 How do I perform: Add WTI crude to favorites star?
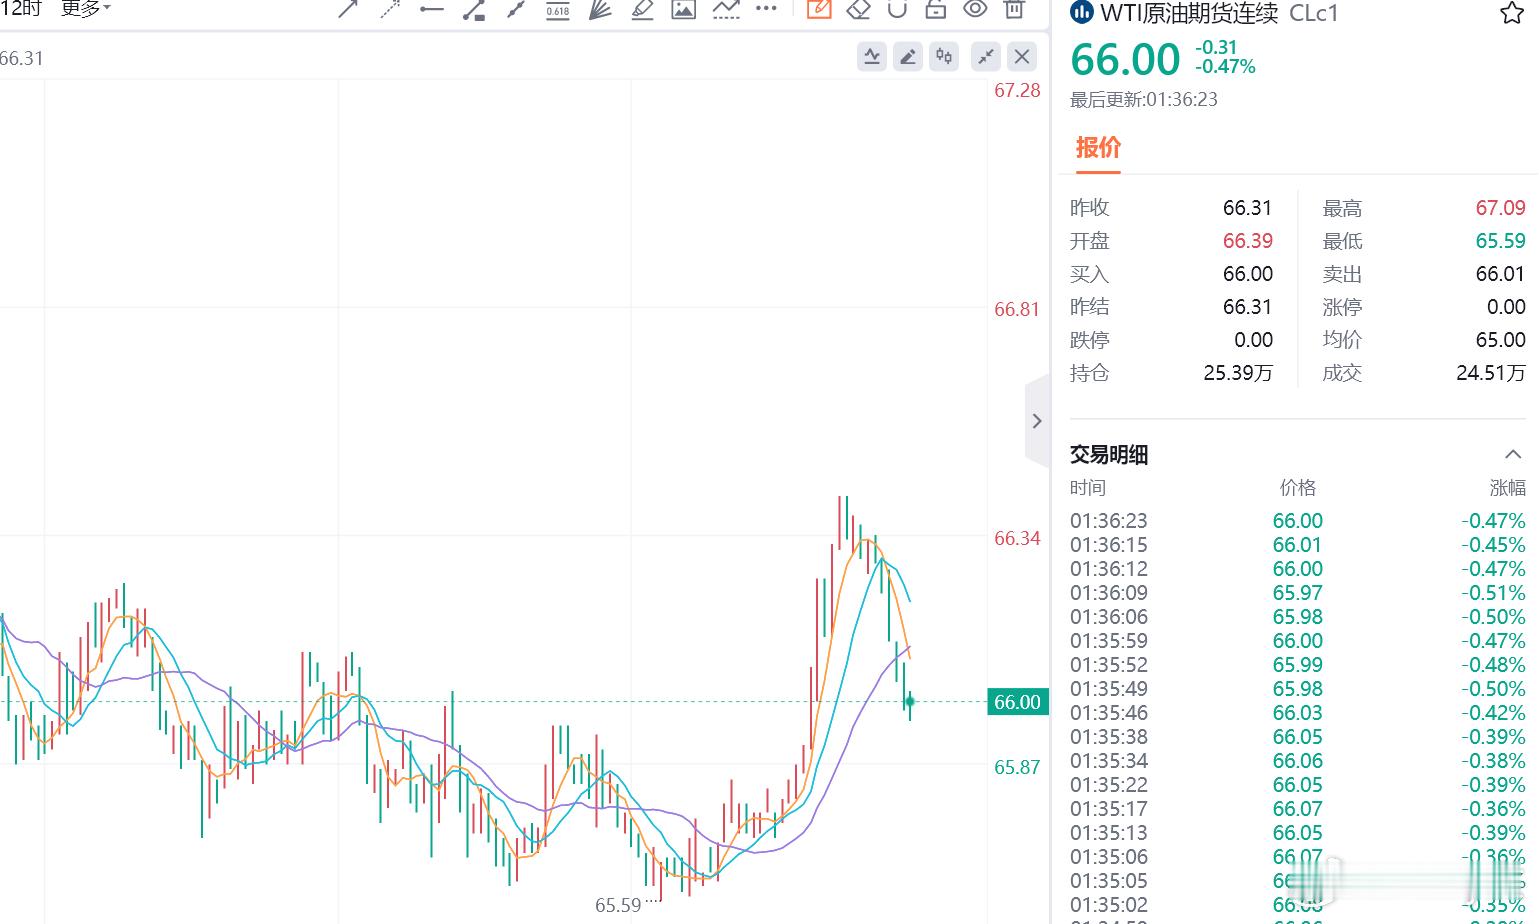coord(1511,13)
